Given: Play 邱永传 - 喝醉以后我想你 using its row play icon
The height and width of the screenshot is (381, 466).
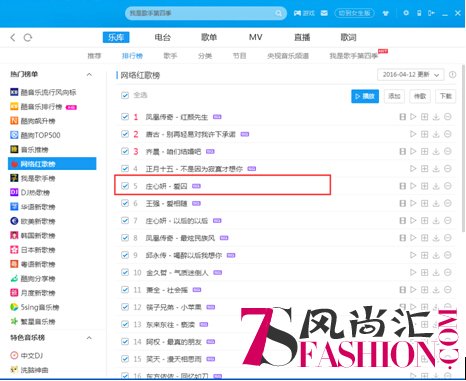Looking at the screenshot, I should pos(413,255).
